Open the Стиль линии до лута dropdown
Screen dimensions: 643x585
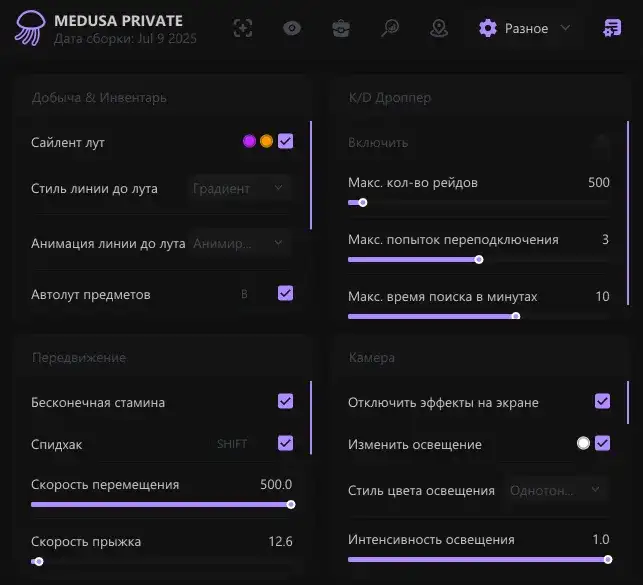click(x=240, y=188)
